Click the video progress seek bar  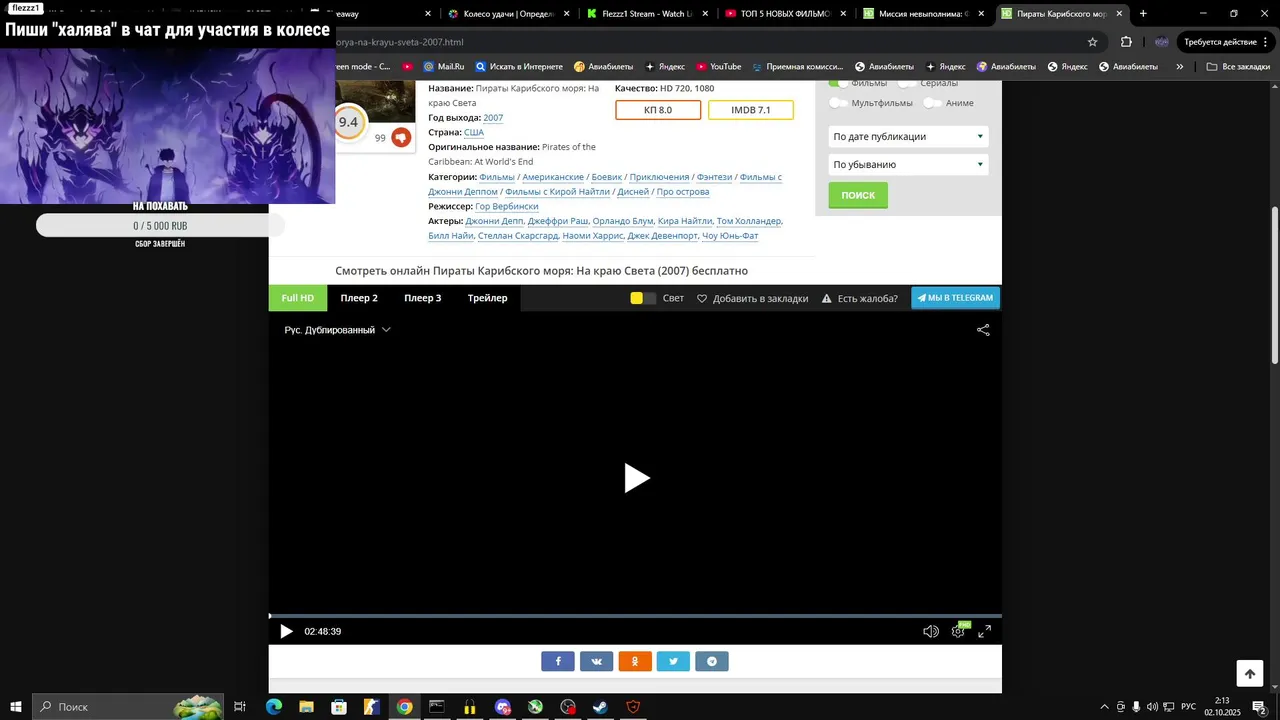point(635,616)
